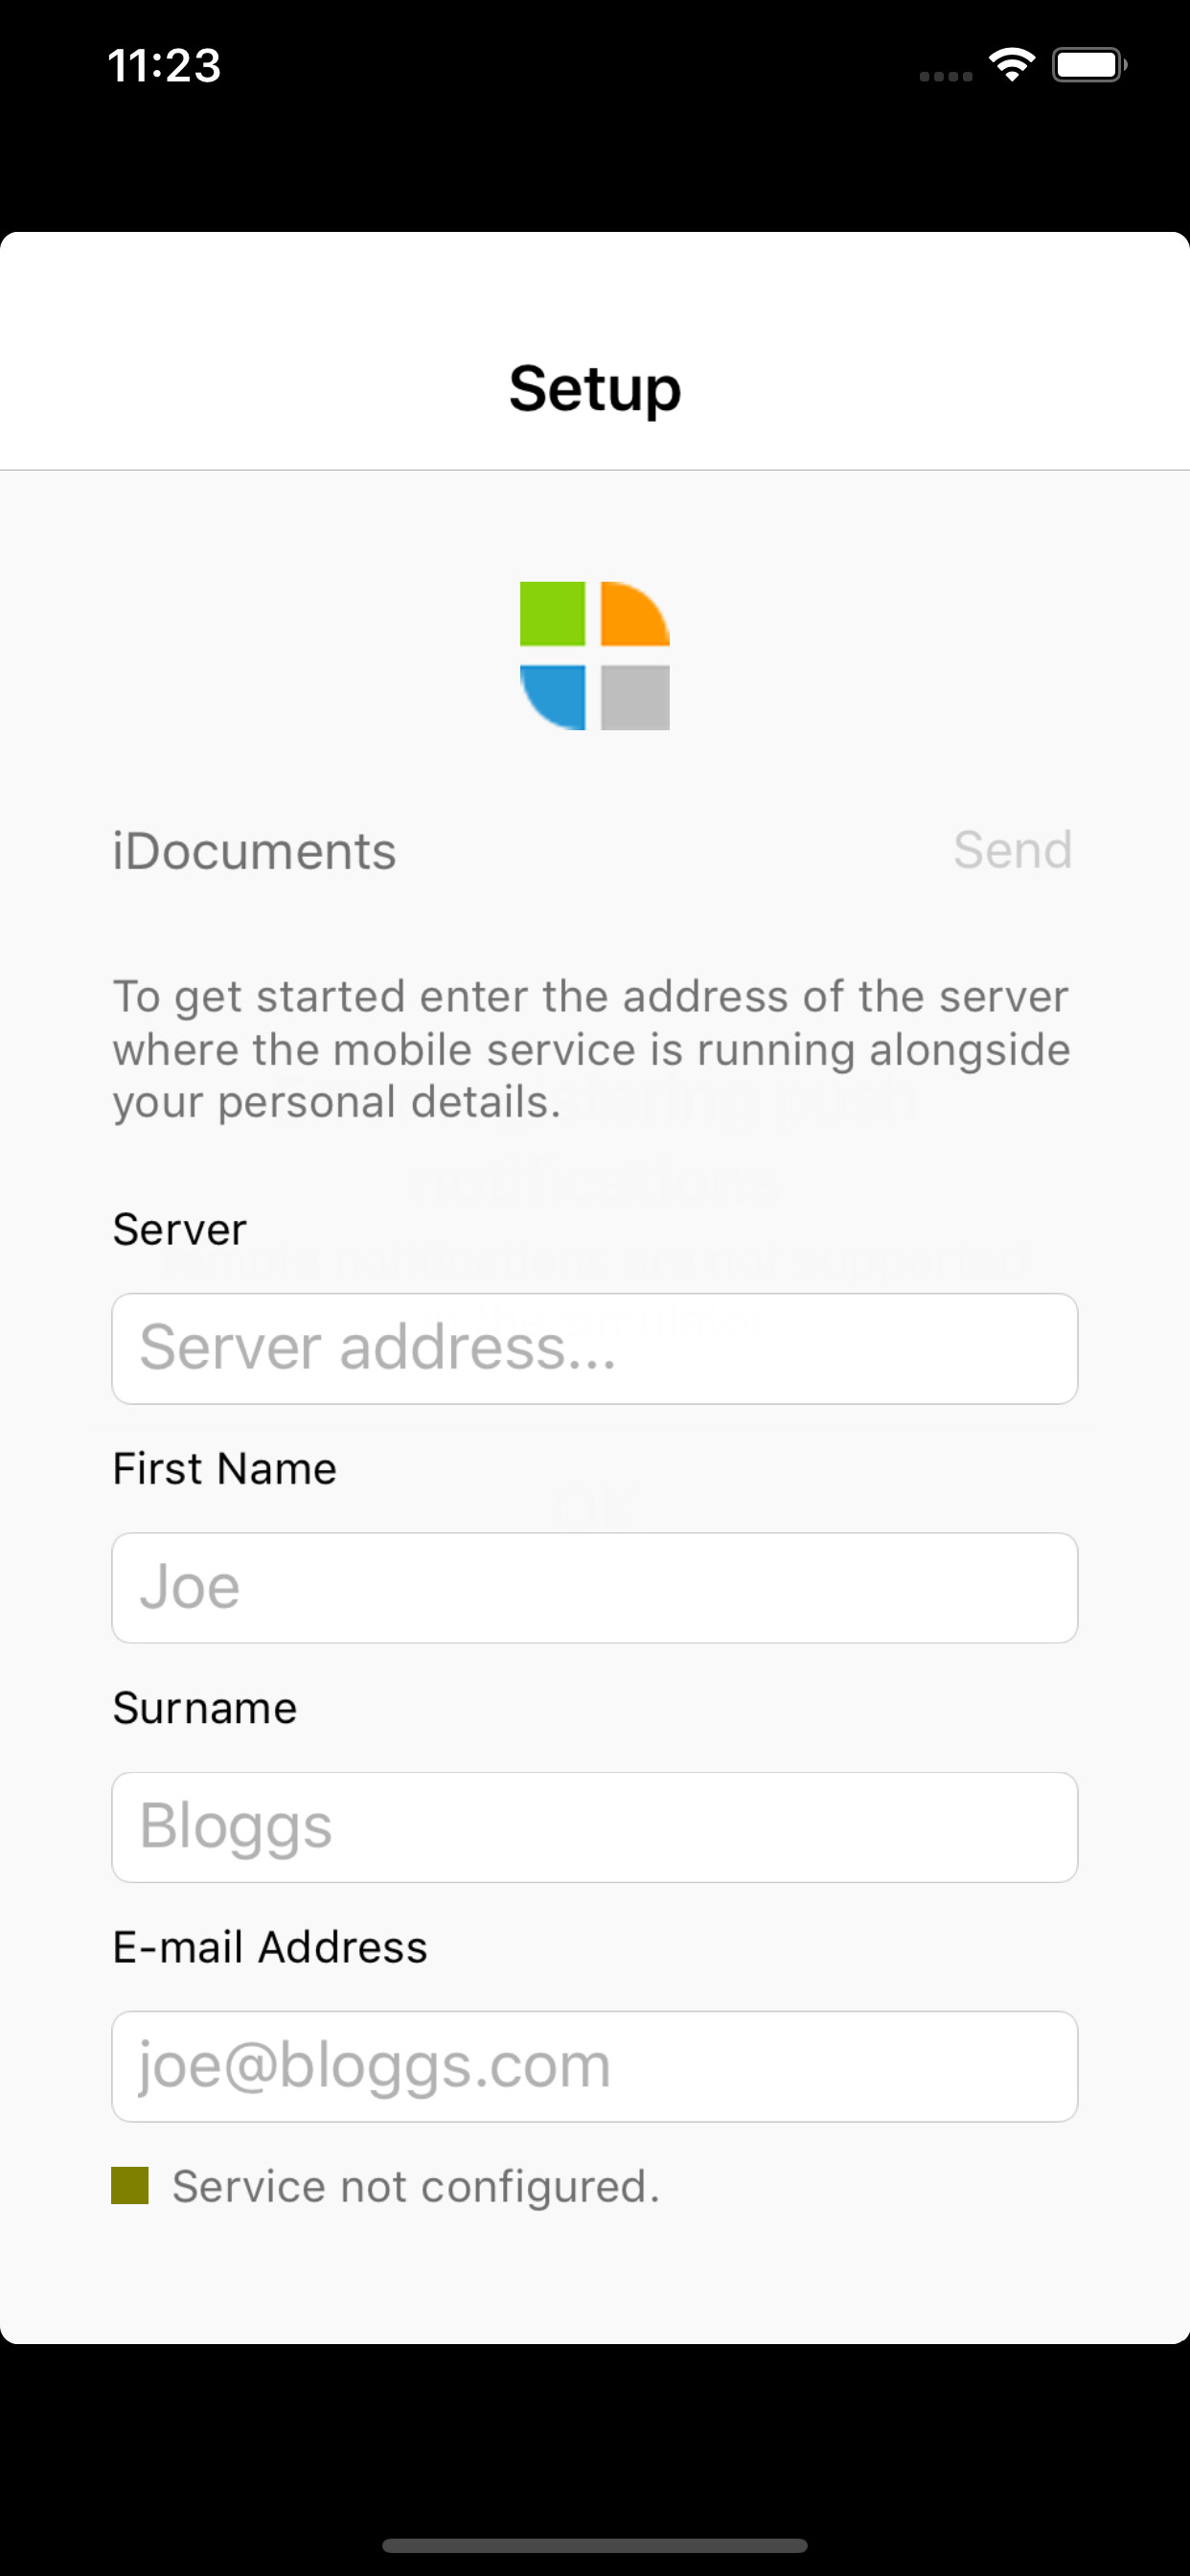This screenshot has height=2576, width=1190.
Task: Tap the Surname label
Action: [x=204, y=1707]
